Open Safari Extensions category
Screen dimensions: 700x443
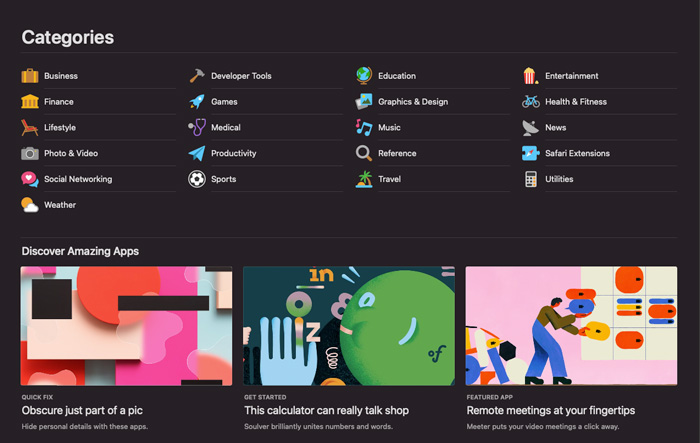(577, 154)
